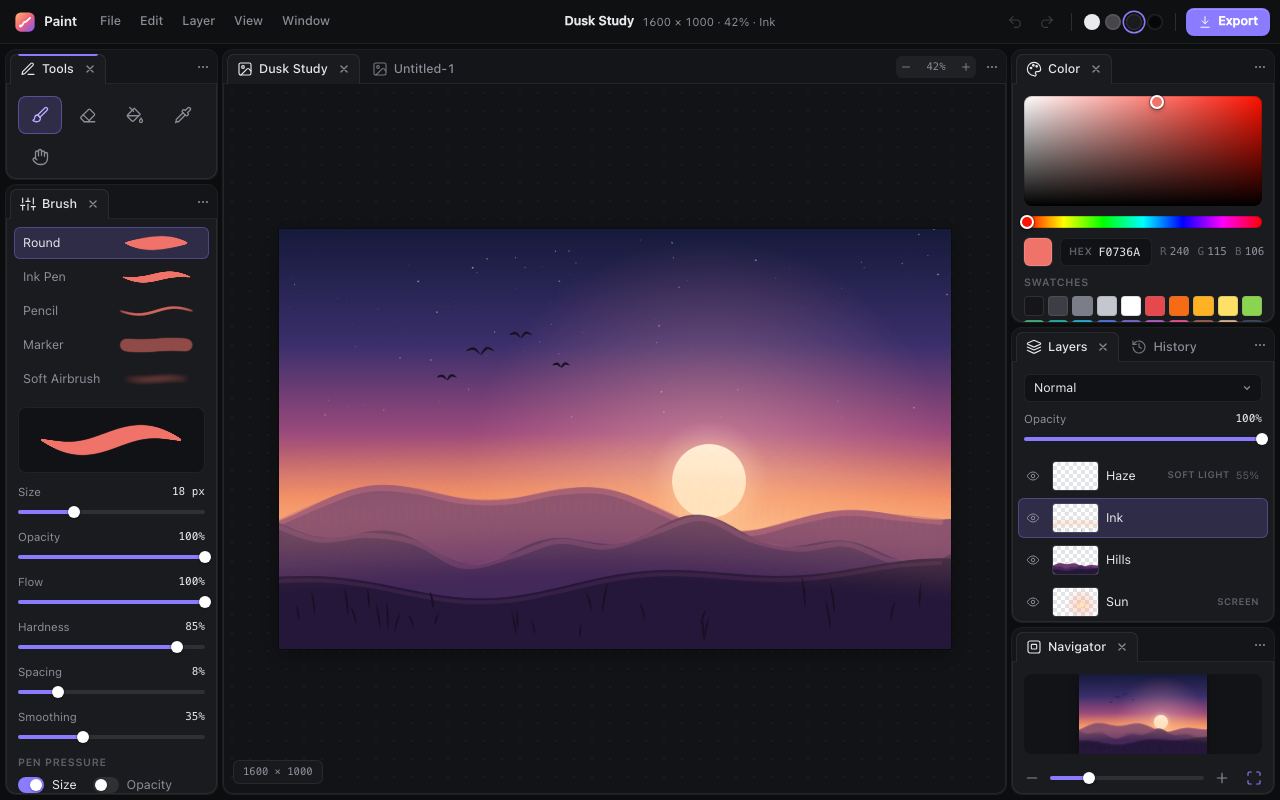
Task: Close the Dusk Study document tab
Action: tap(344, 69)
